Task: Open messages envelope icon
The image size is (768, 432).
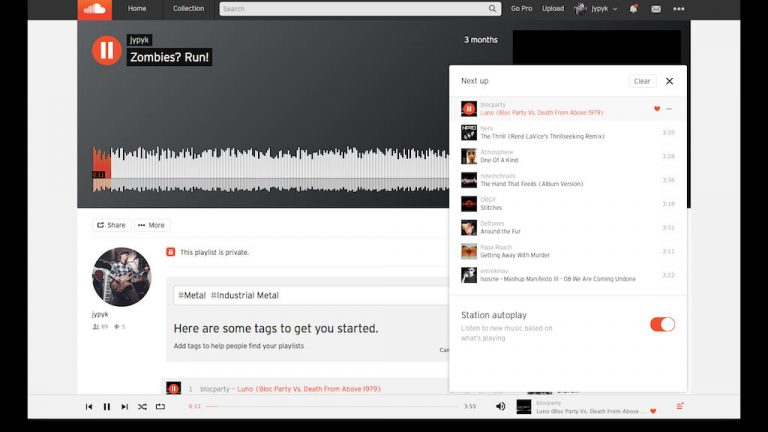Action: [x=656, y=9]
